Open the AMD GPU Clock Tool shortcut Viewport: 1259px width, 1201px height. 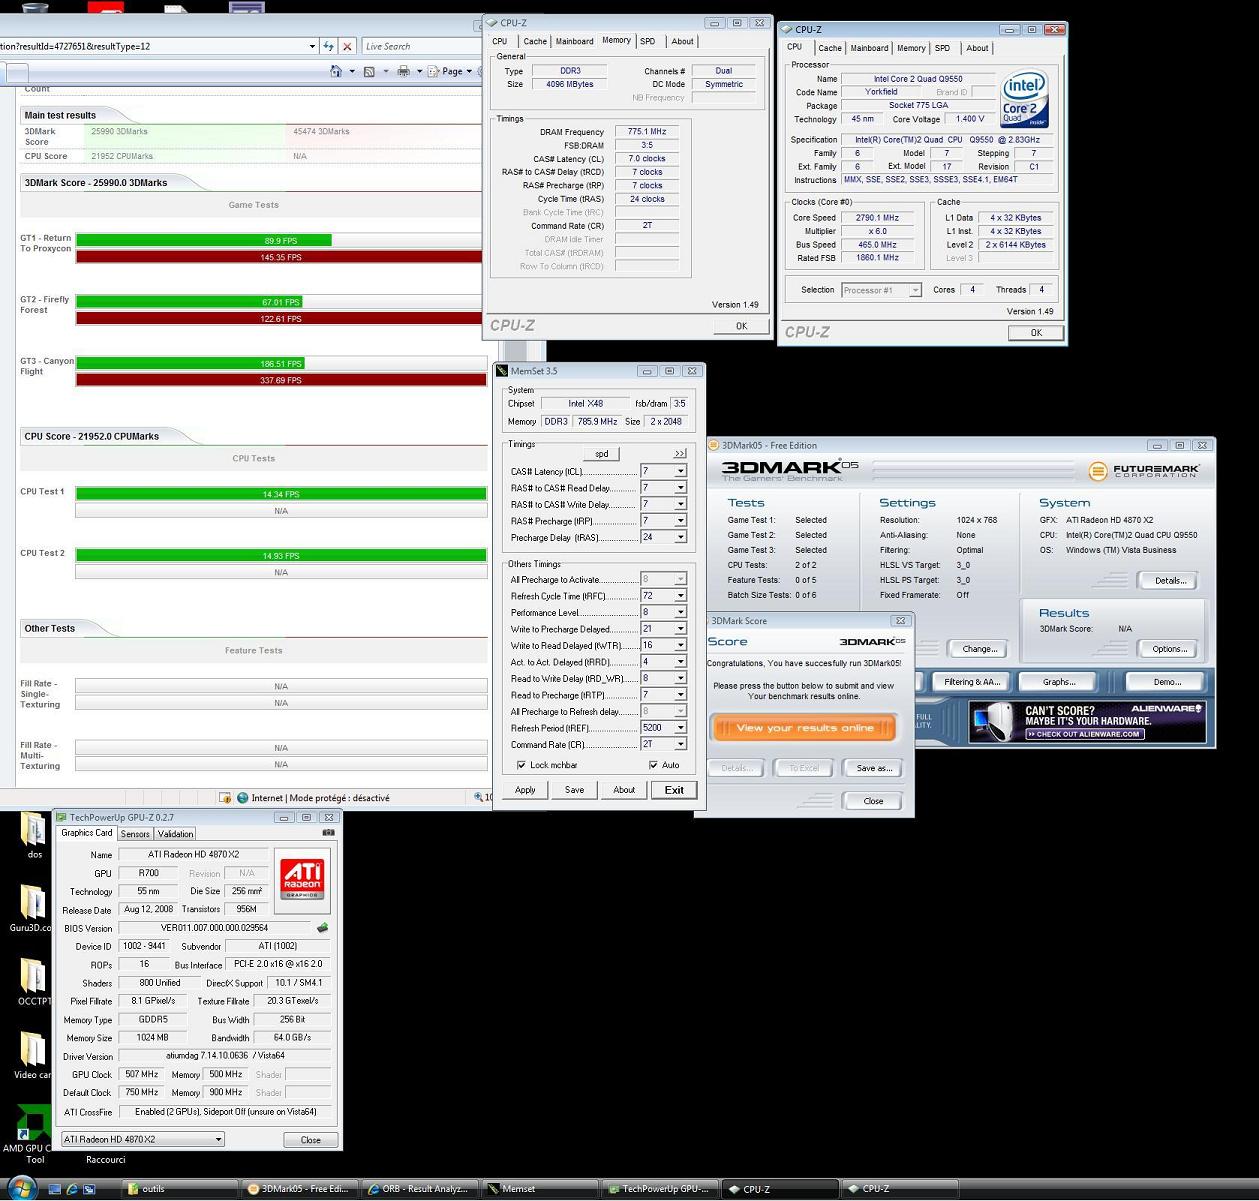click(33, 1133)
